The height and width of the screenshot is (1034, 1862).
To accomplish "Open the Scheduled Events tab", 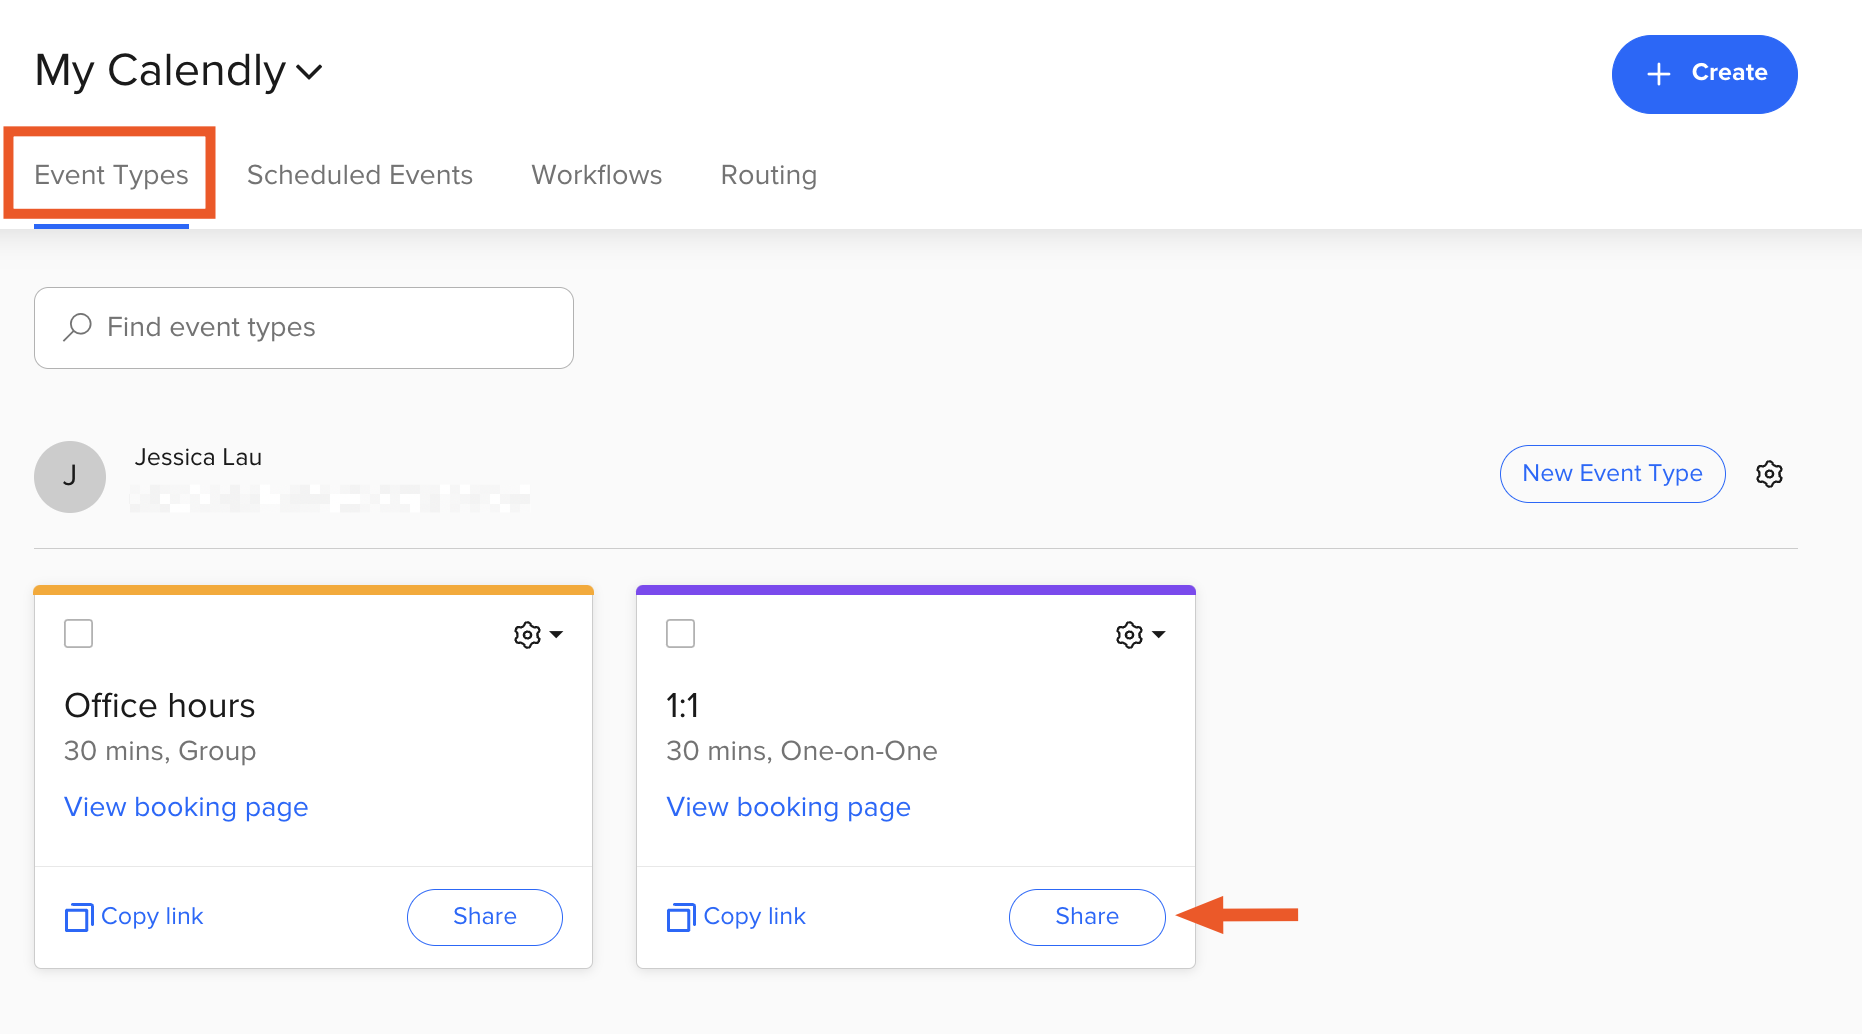I will [x=360, y=175].
